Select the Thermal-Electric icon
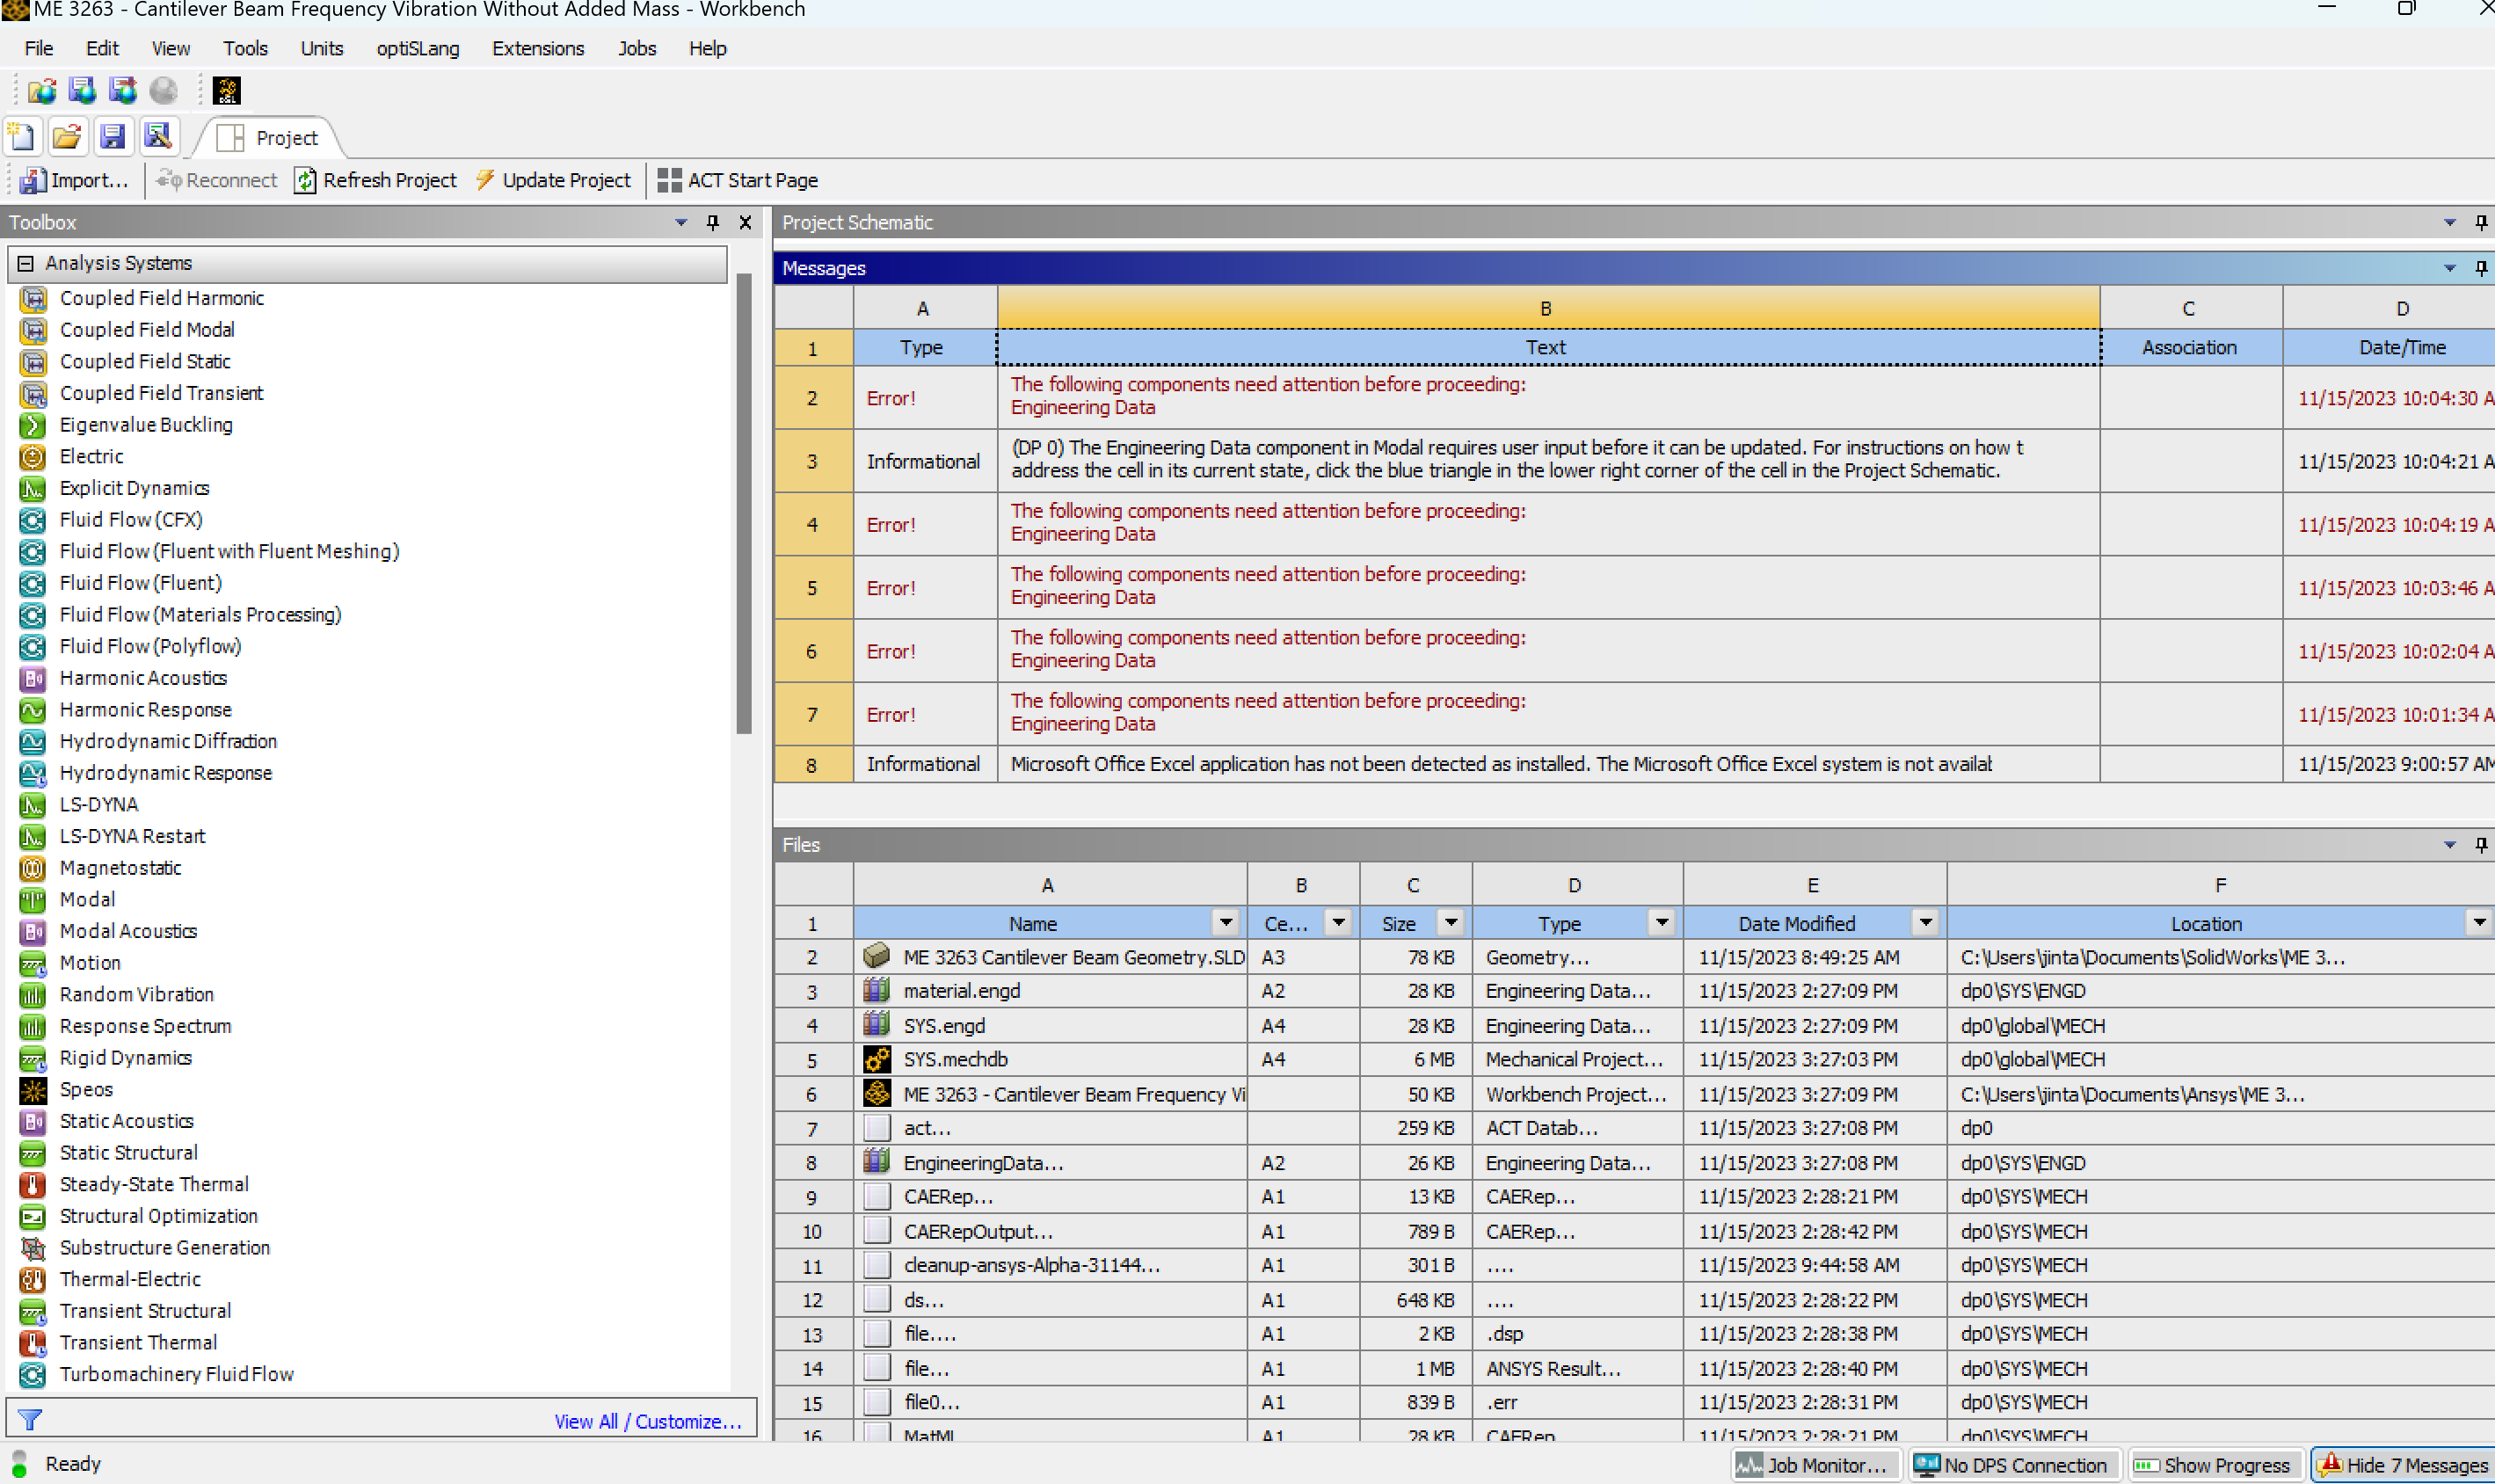Screen dimensions: 2495x1484 (33, 1280)
